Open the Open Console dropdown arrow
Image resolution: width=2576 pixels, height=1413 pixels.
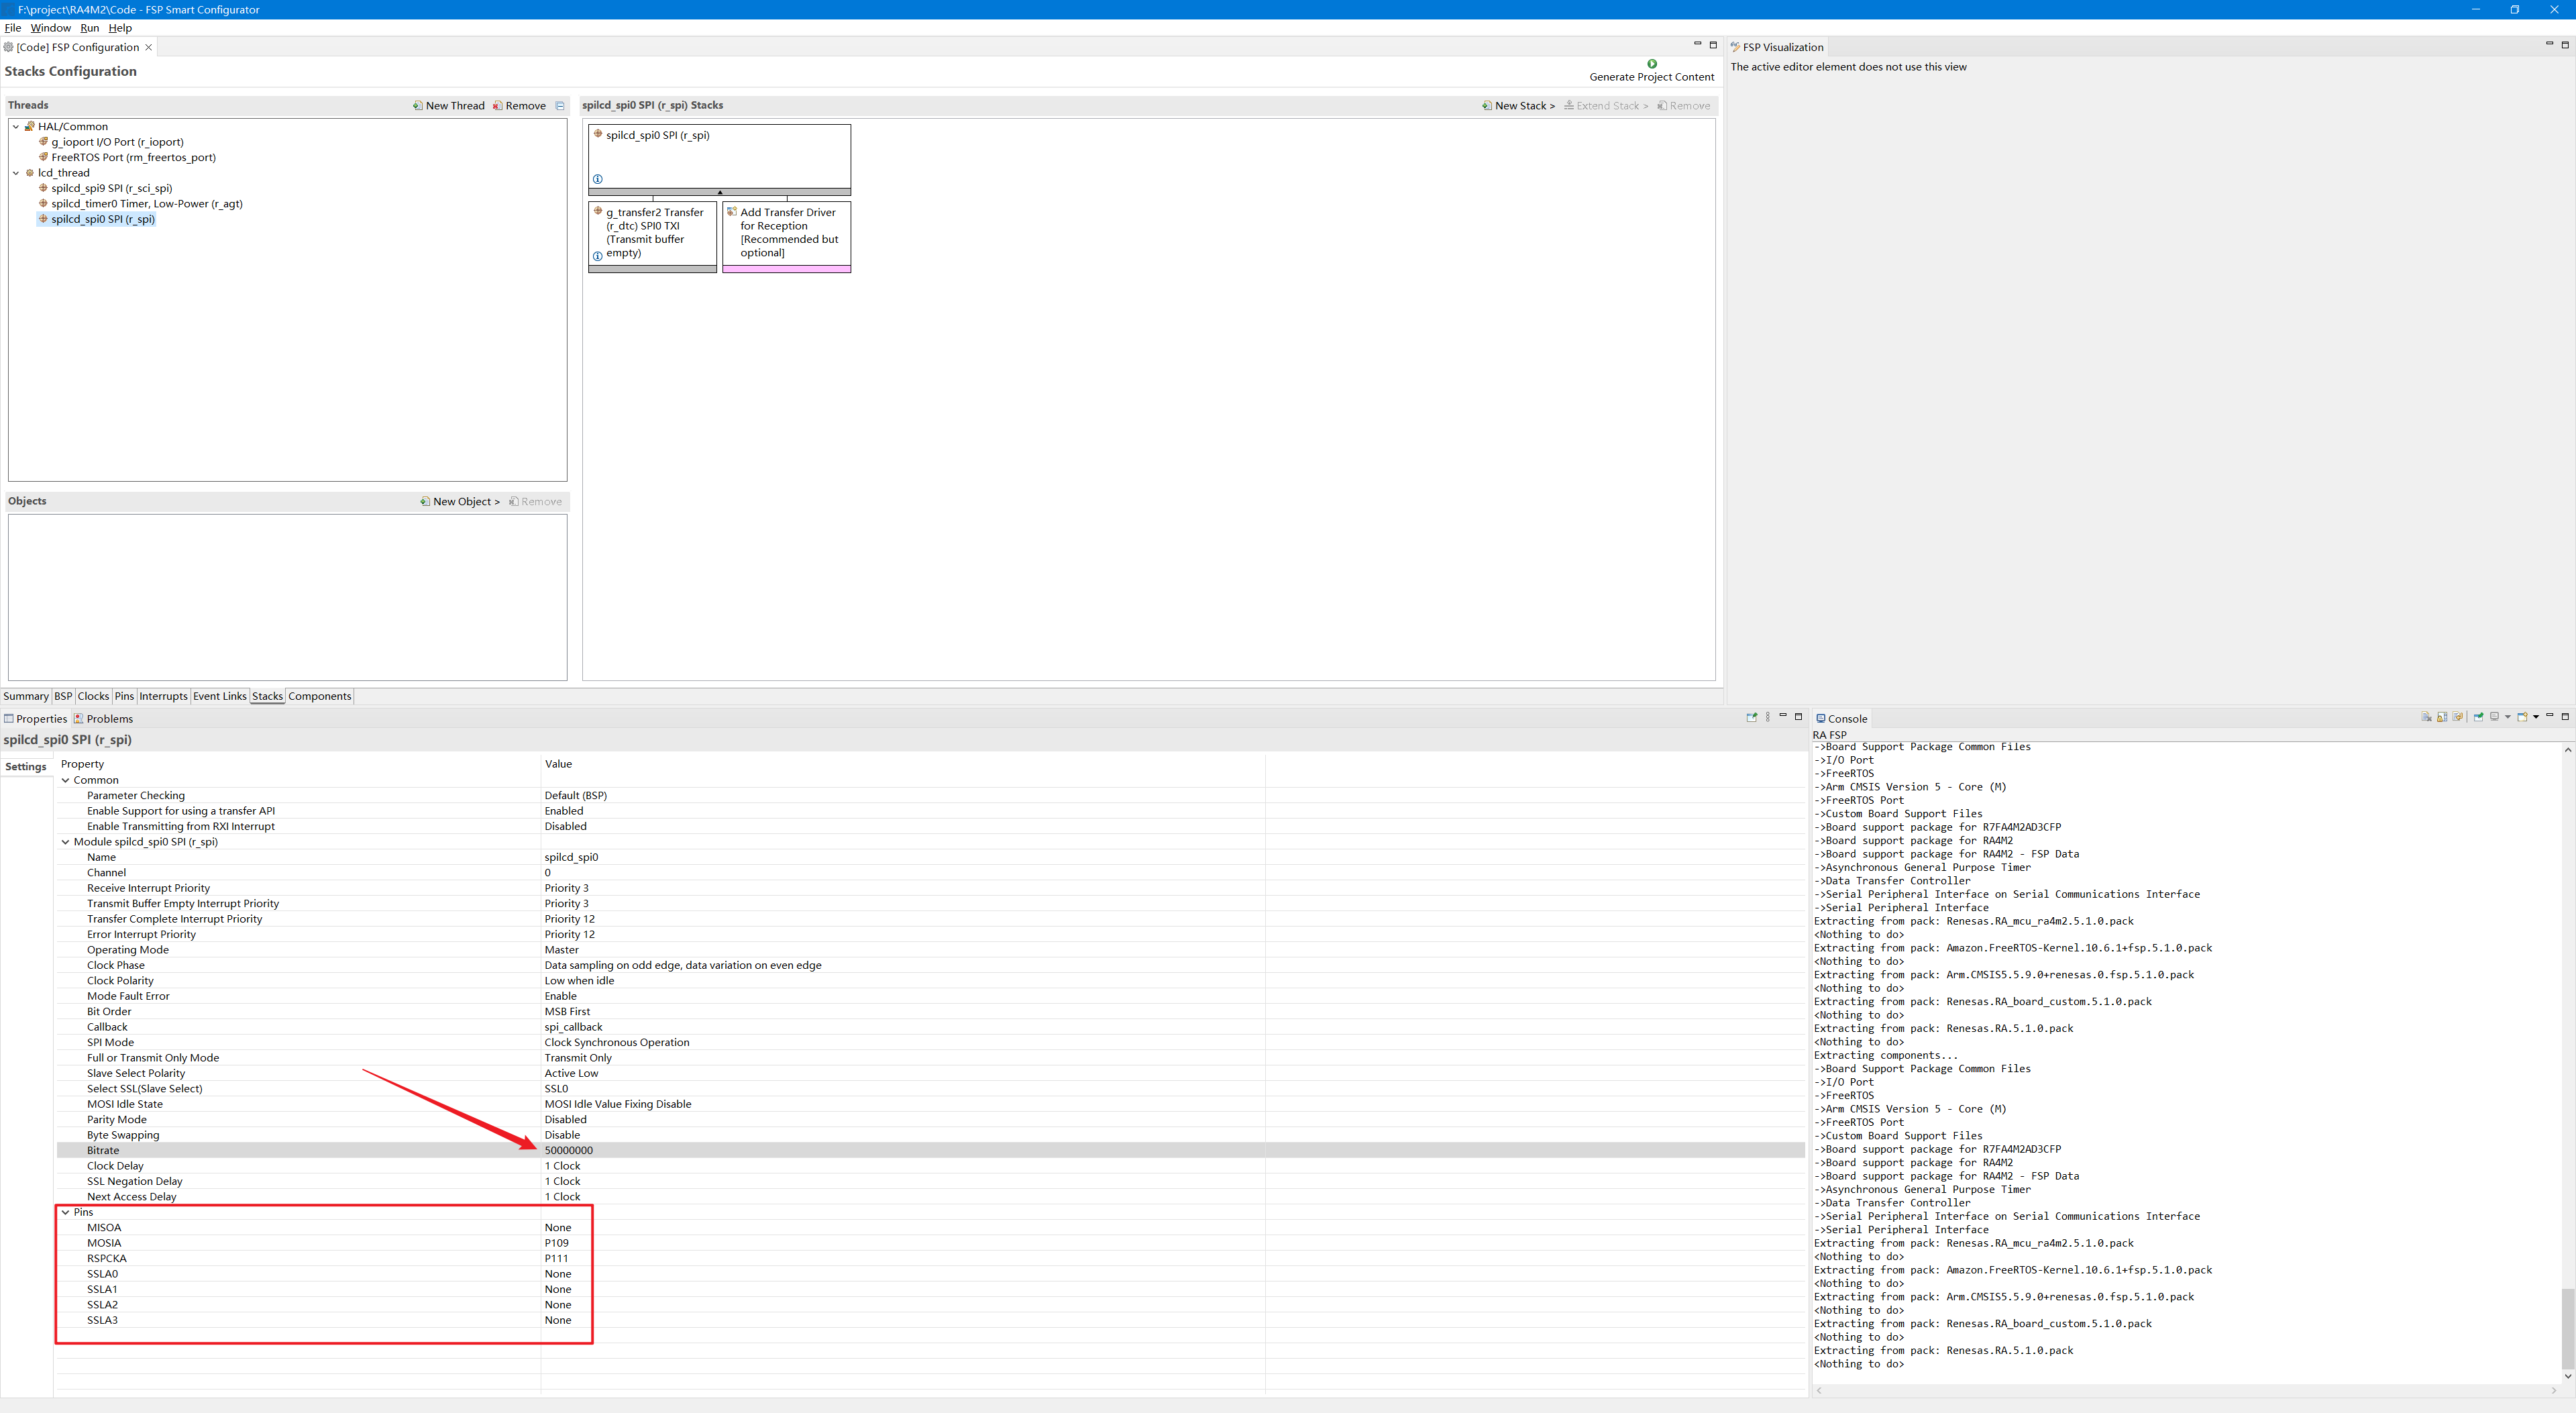pos(2536,717)
